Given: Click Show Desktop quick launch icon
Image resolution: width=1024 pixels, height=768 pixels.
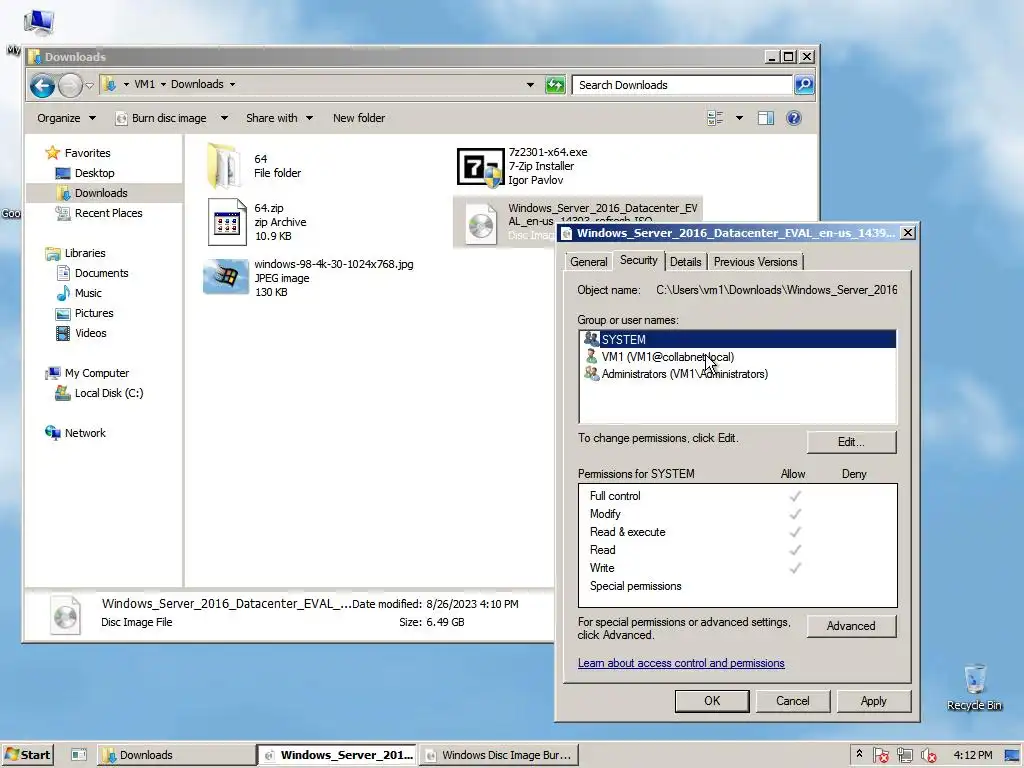Looking at the screenshot, I should point(79,755).
